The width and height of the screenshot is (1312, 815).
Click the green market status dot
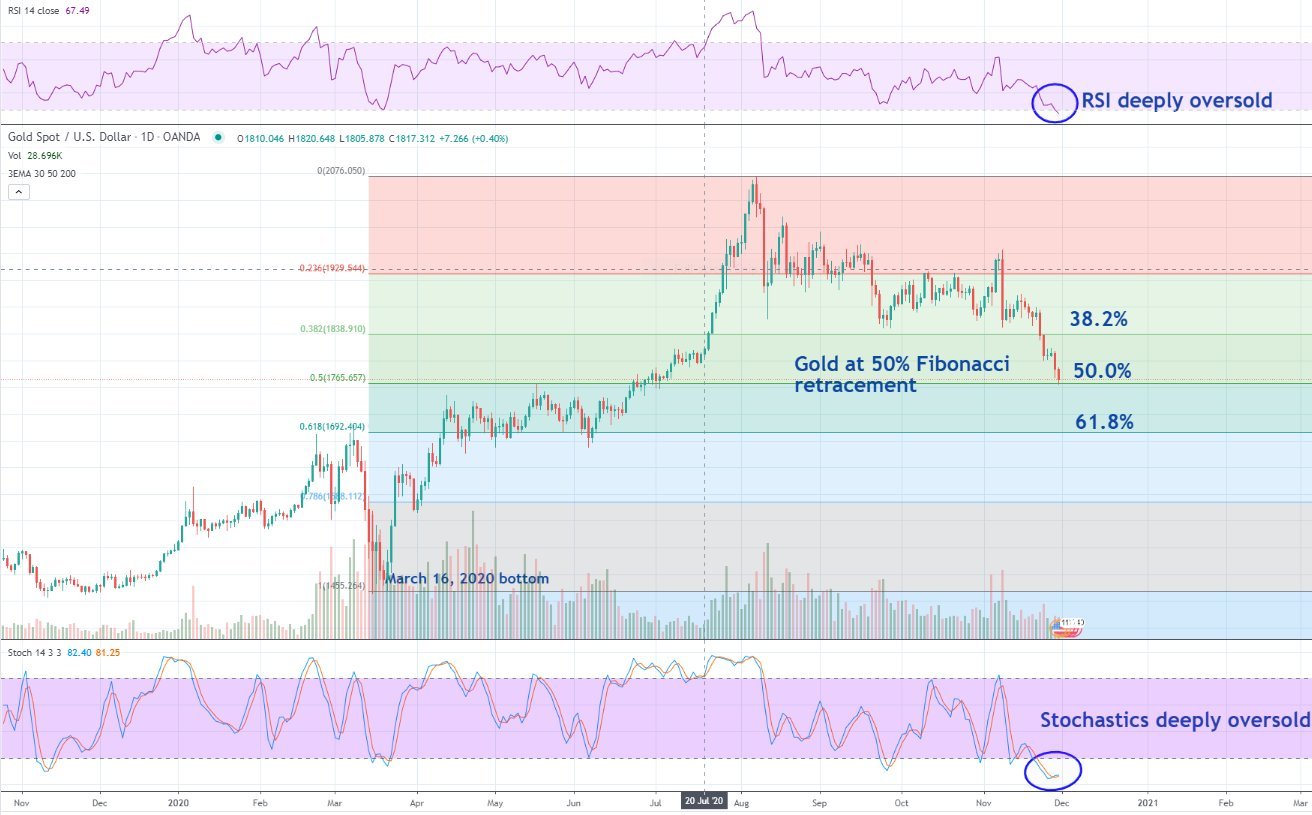click(x=218, y=137)
